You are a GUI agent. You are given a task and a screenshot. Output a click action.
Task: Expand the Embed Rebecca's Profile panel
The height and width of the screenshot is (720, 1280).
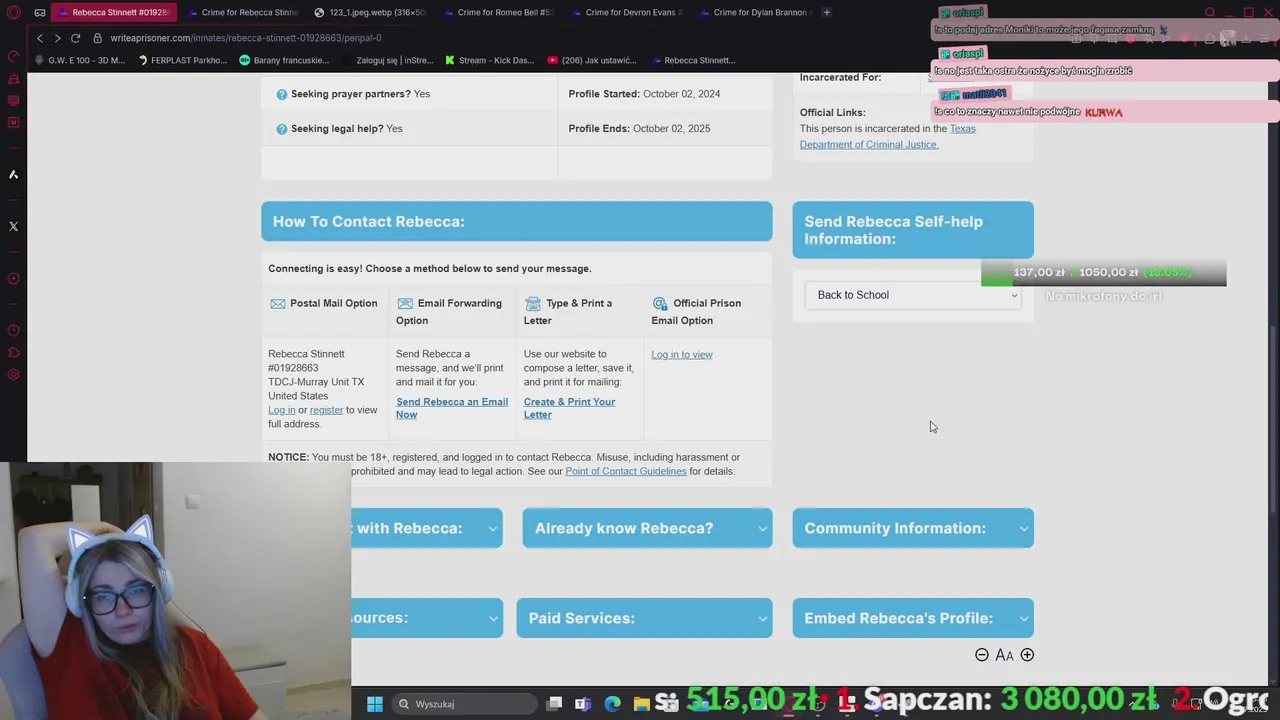pos(913,618)
